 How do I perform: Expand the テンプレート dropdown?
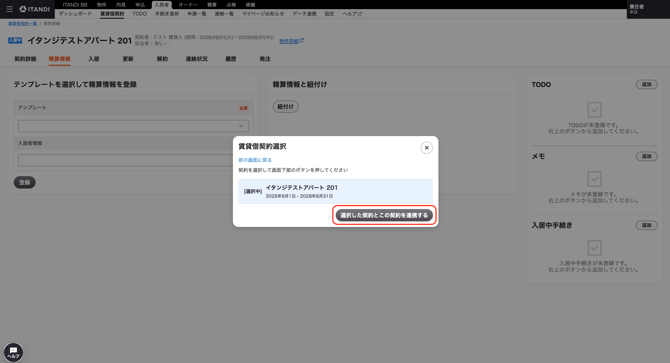[x=133, y=126]
